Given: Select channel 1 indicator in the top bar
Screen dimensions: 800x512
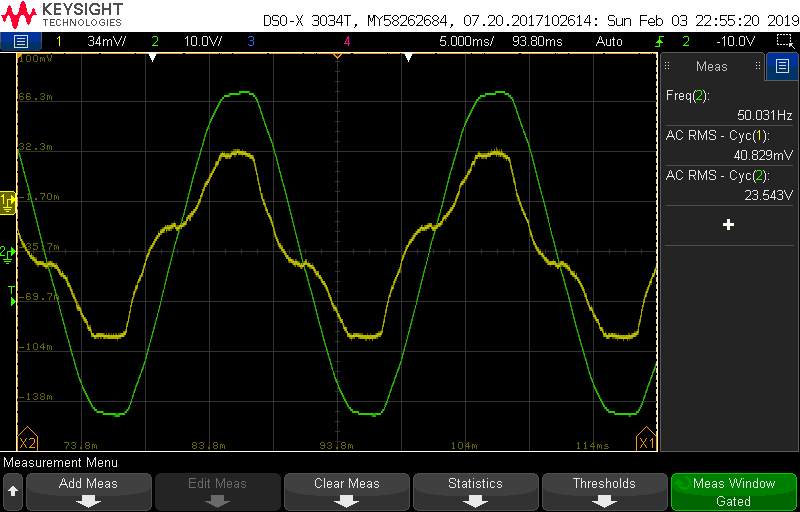Looking at the screenshot, I should (x=59, y=41).
